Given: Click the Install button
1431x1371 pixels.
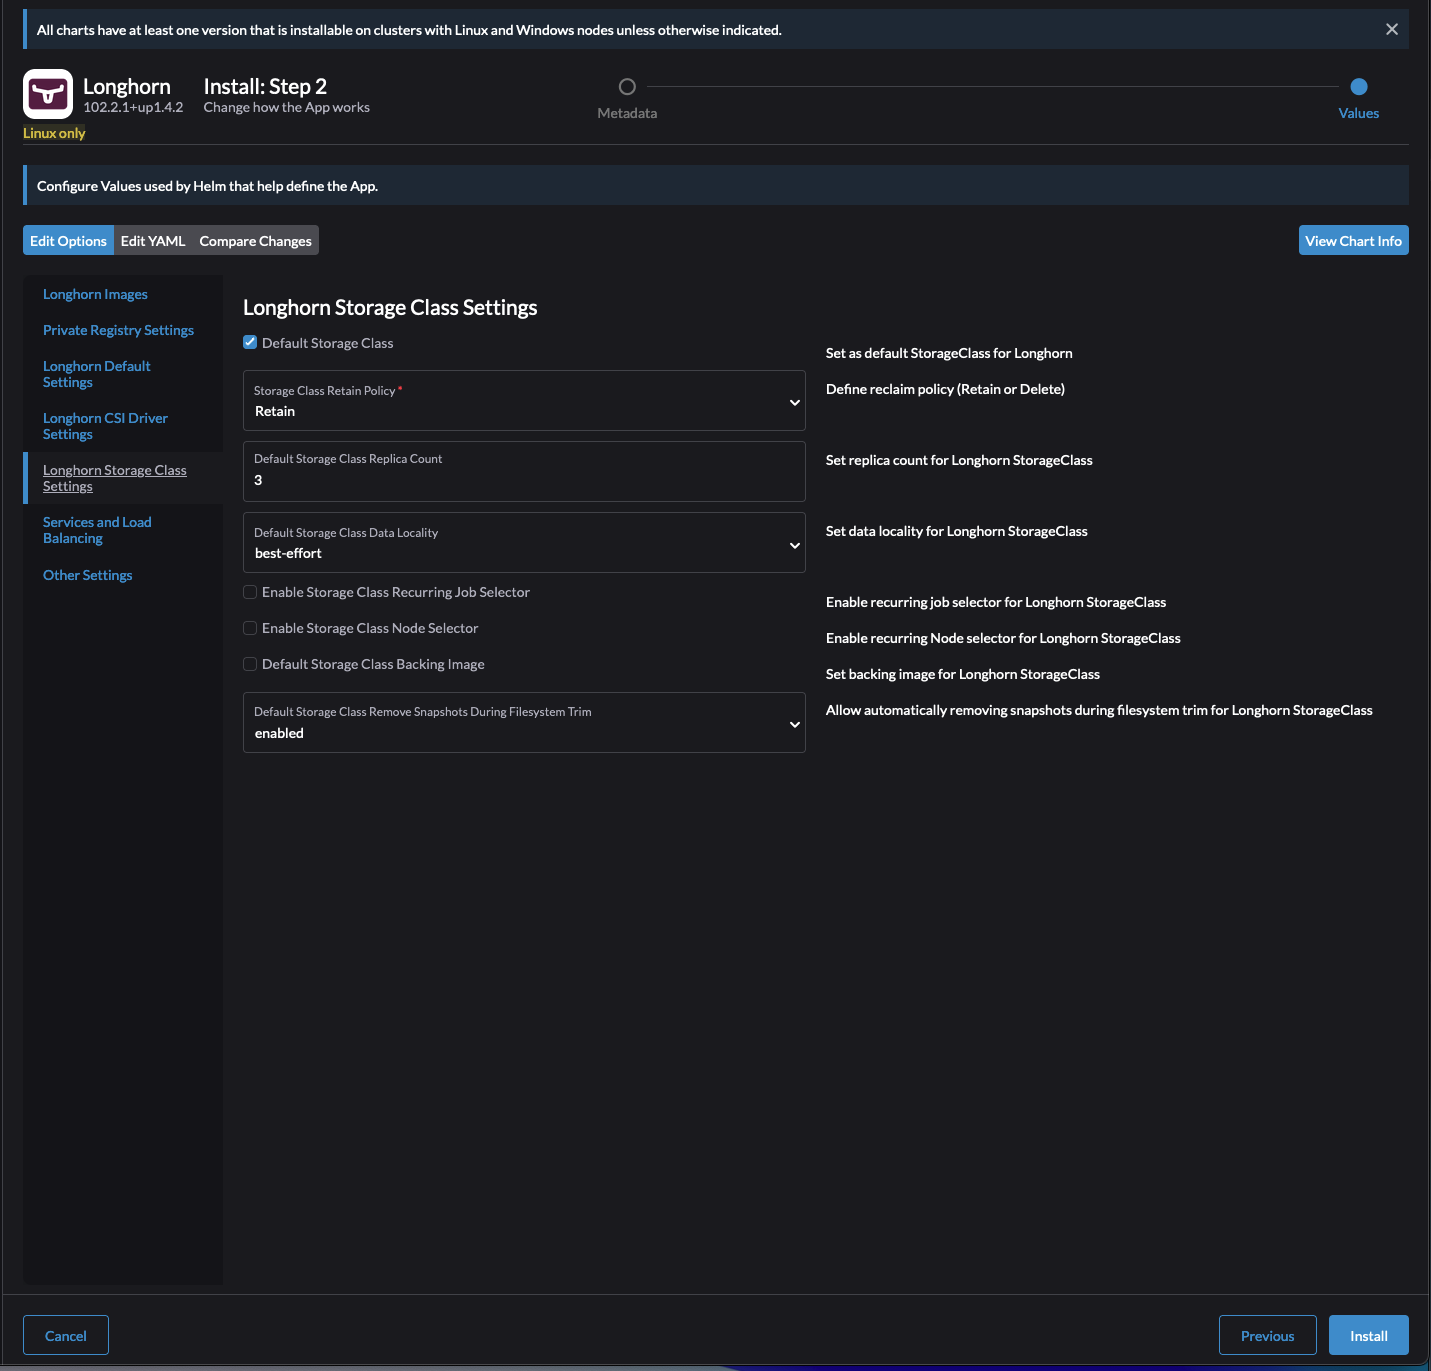Looking at the screenshot, I should pyautogui.click(x=1368, y=1335).
